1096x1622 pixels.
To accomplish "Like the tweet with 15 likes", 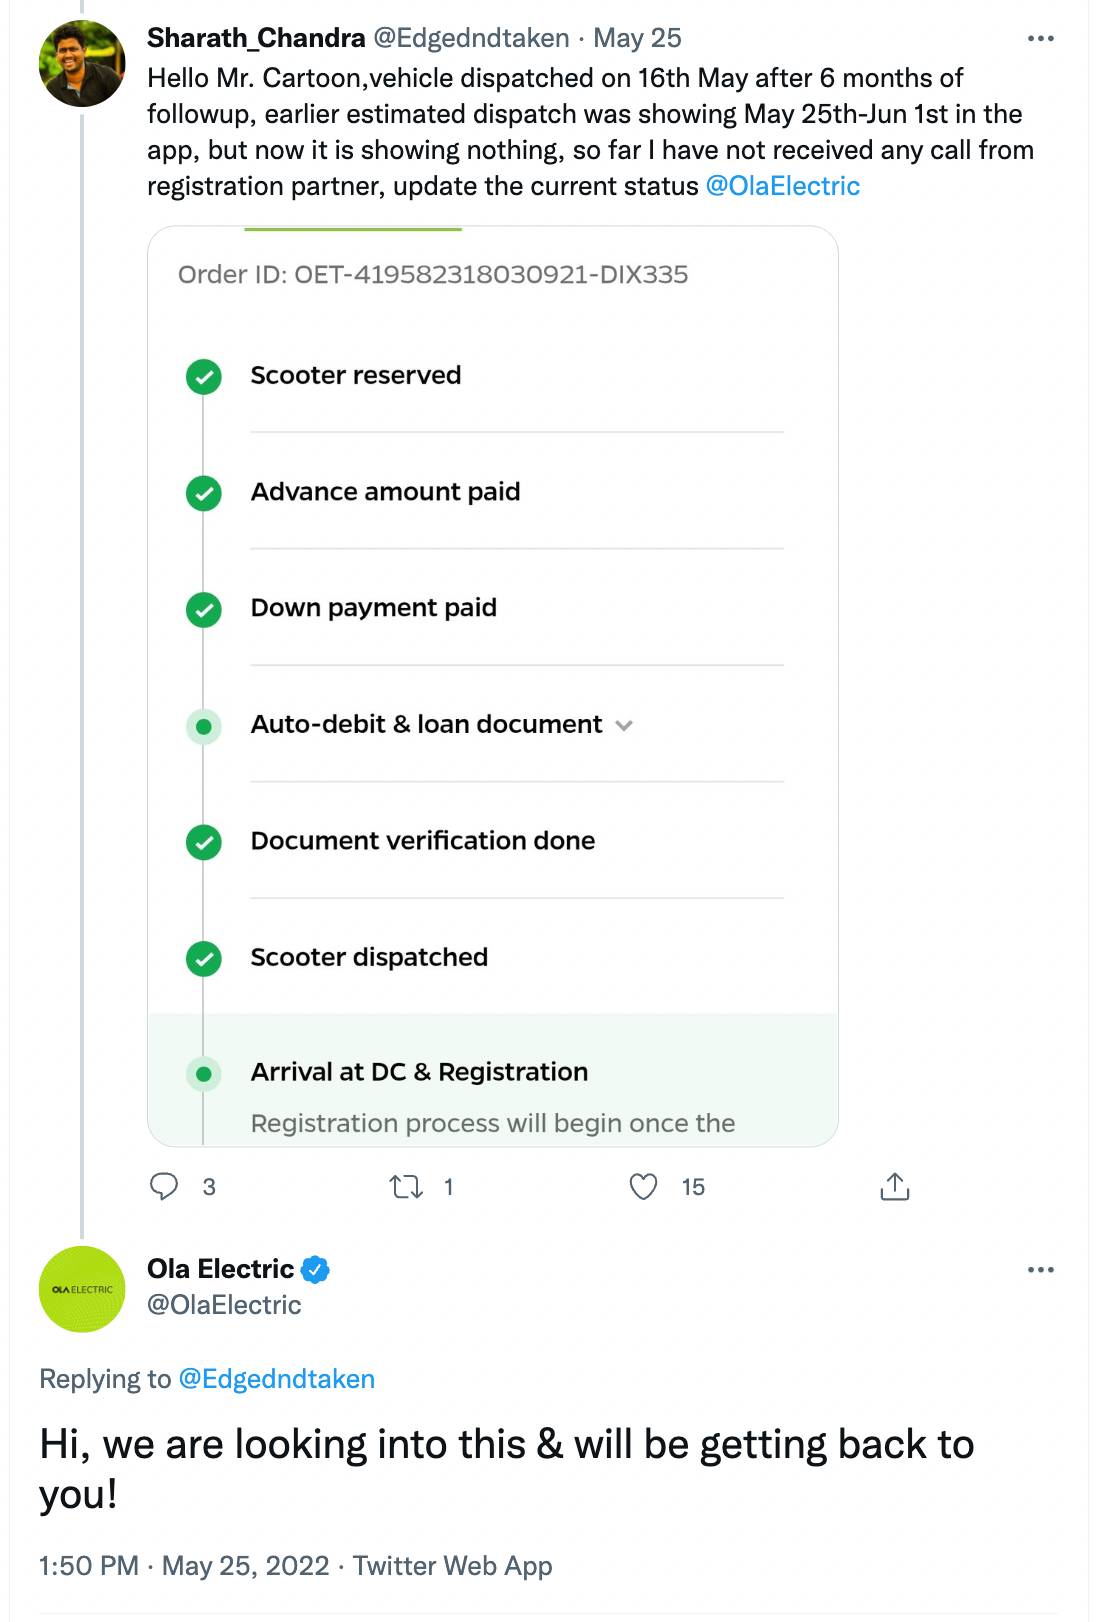I will click(644, 1187).
